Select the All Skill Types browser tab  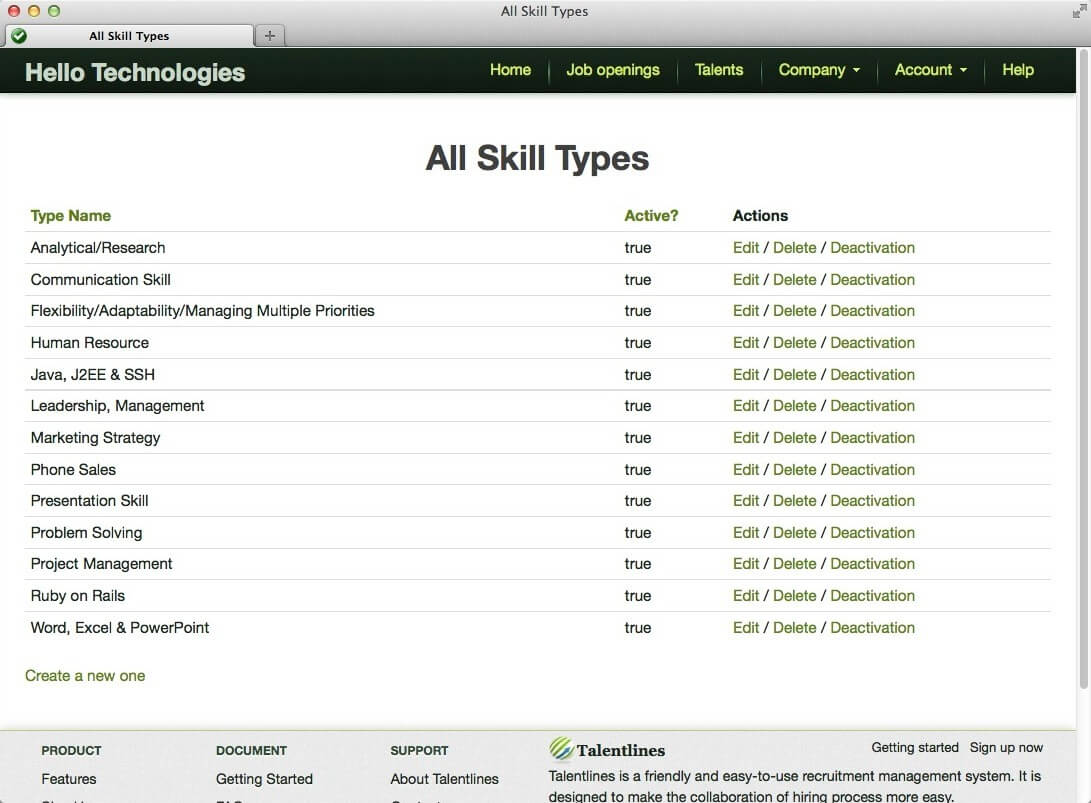tap(129, 35)
